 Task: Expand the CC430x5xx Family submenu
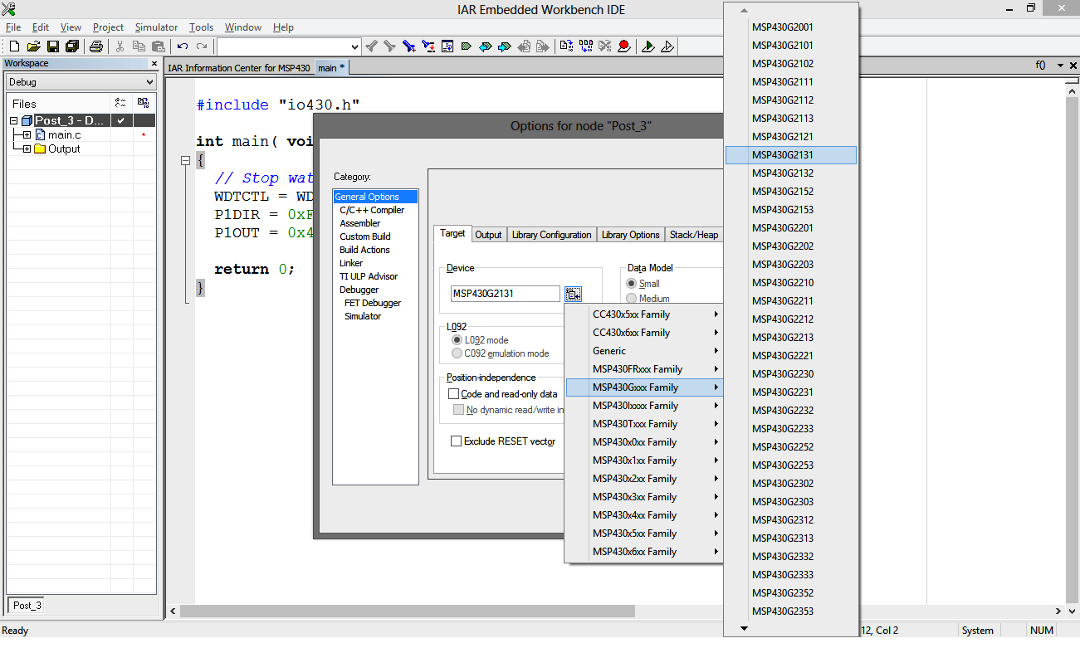[x=643, y=315]
